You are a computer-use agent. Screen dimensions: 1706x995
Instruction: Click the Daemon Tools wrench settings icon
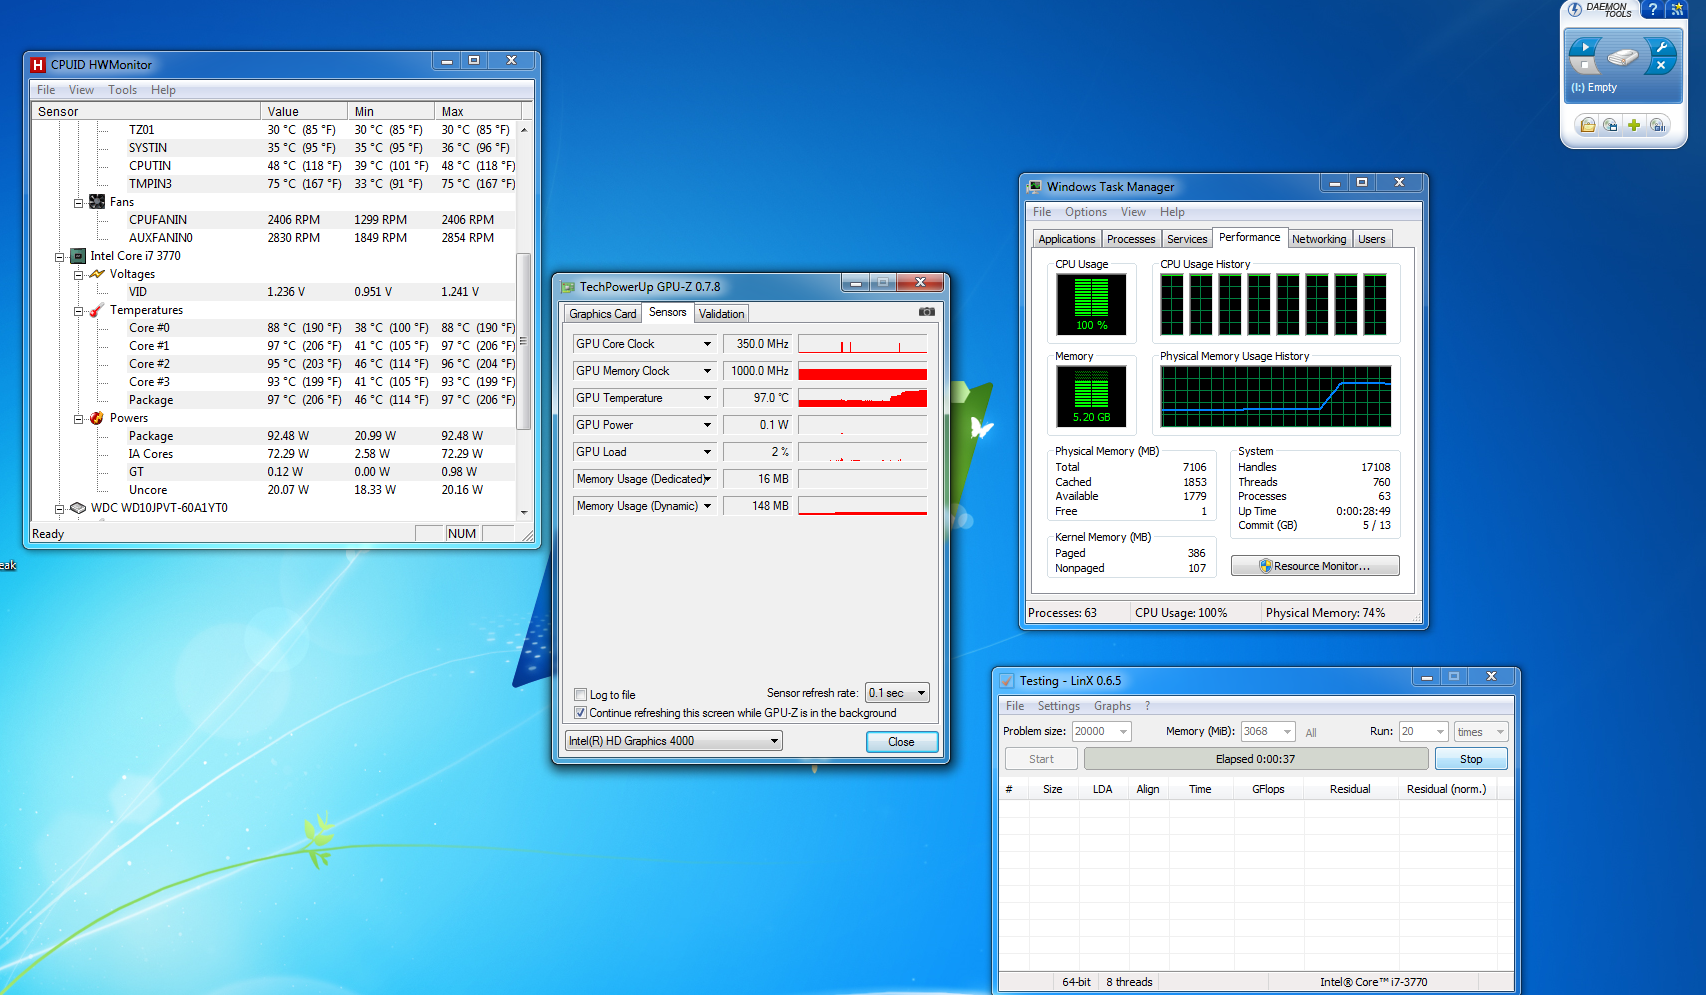[1661, 47]
